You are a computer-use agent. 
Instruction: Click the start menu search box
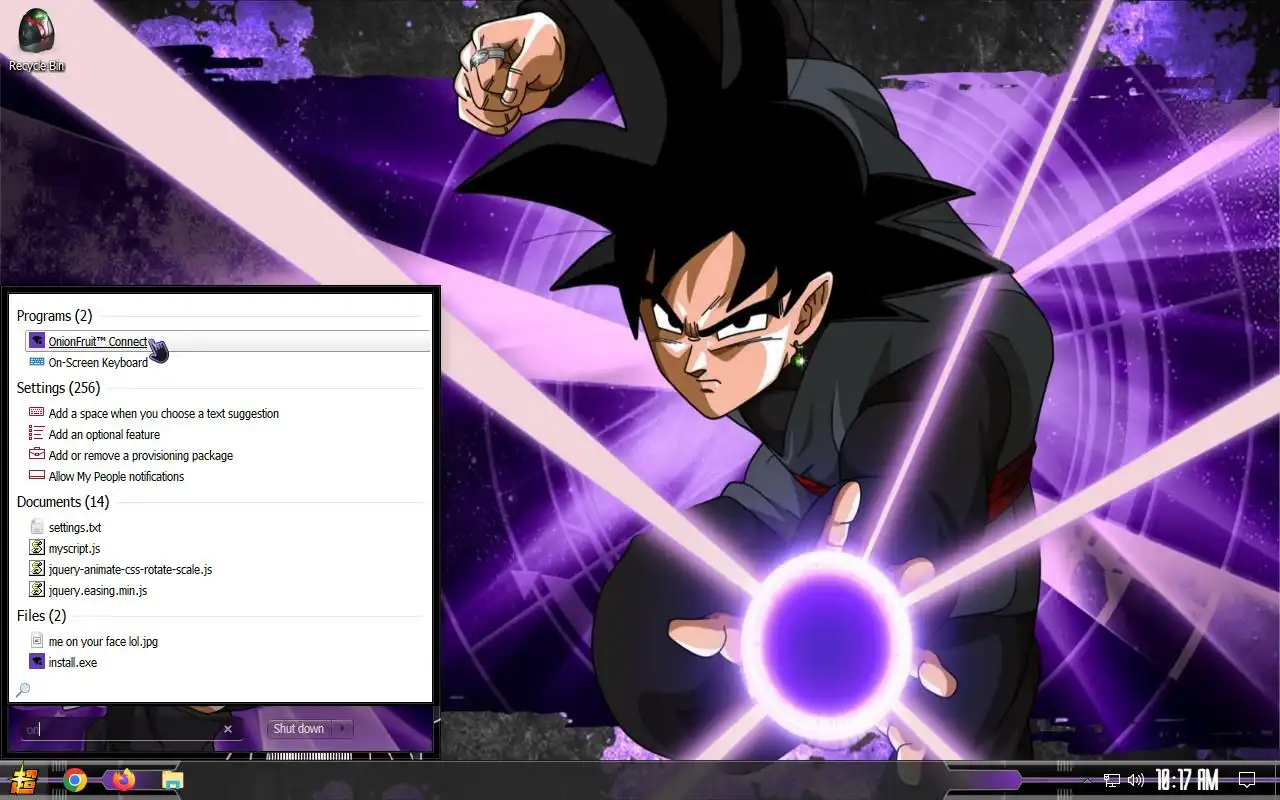(x=120, y=729)
